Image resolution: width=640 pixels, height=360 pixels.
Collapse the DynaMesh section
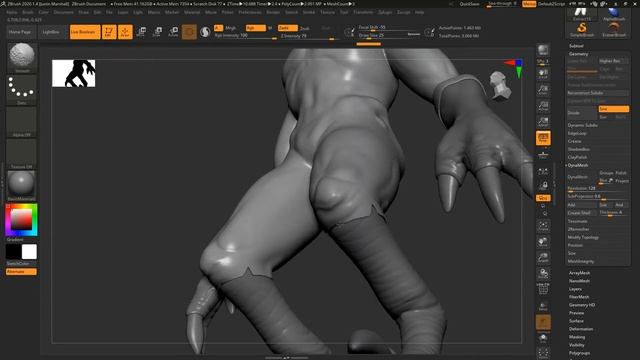point(578,165)
